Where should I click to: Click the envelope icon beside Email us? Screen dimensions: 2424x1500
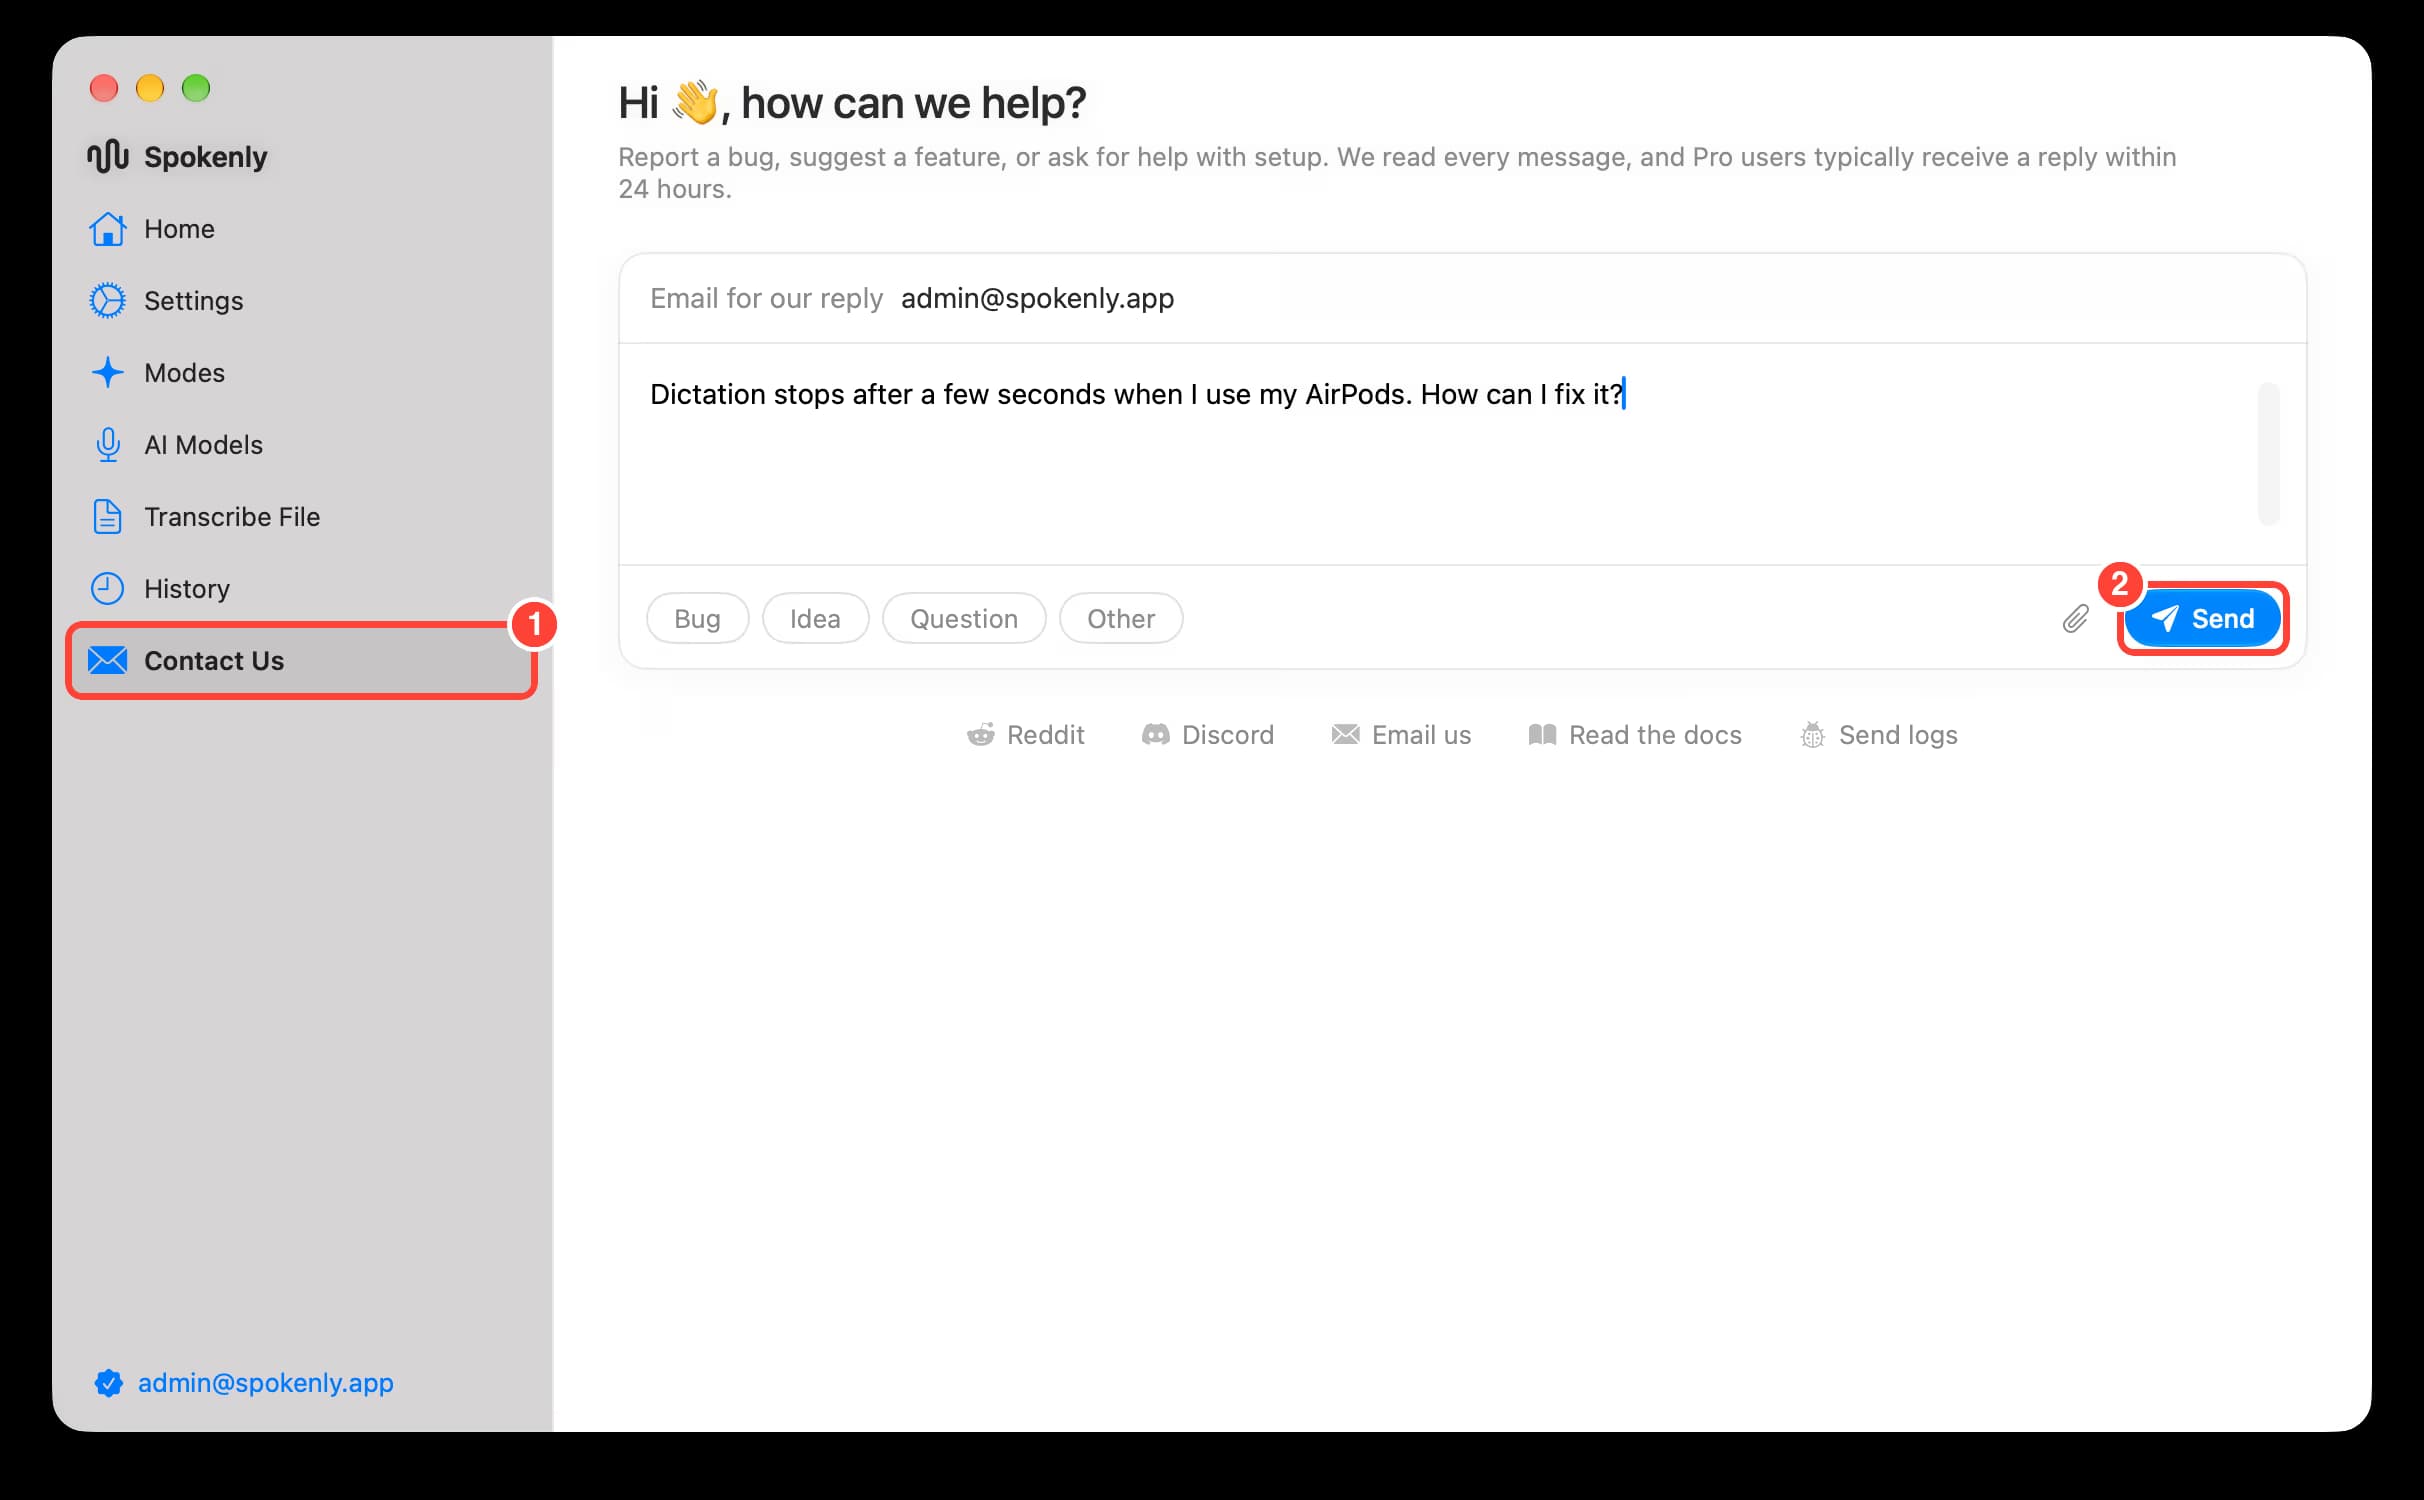1346,735
